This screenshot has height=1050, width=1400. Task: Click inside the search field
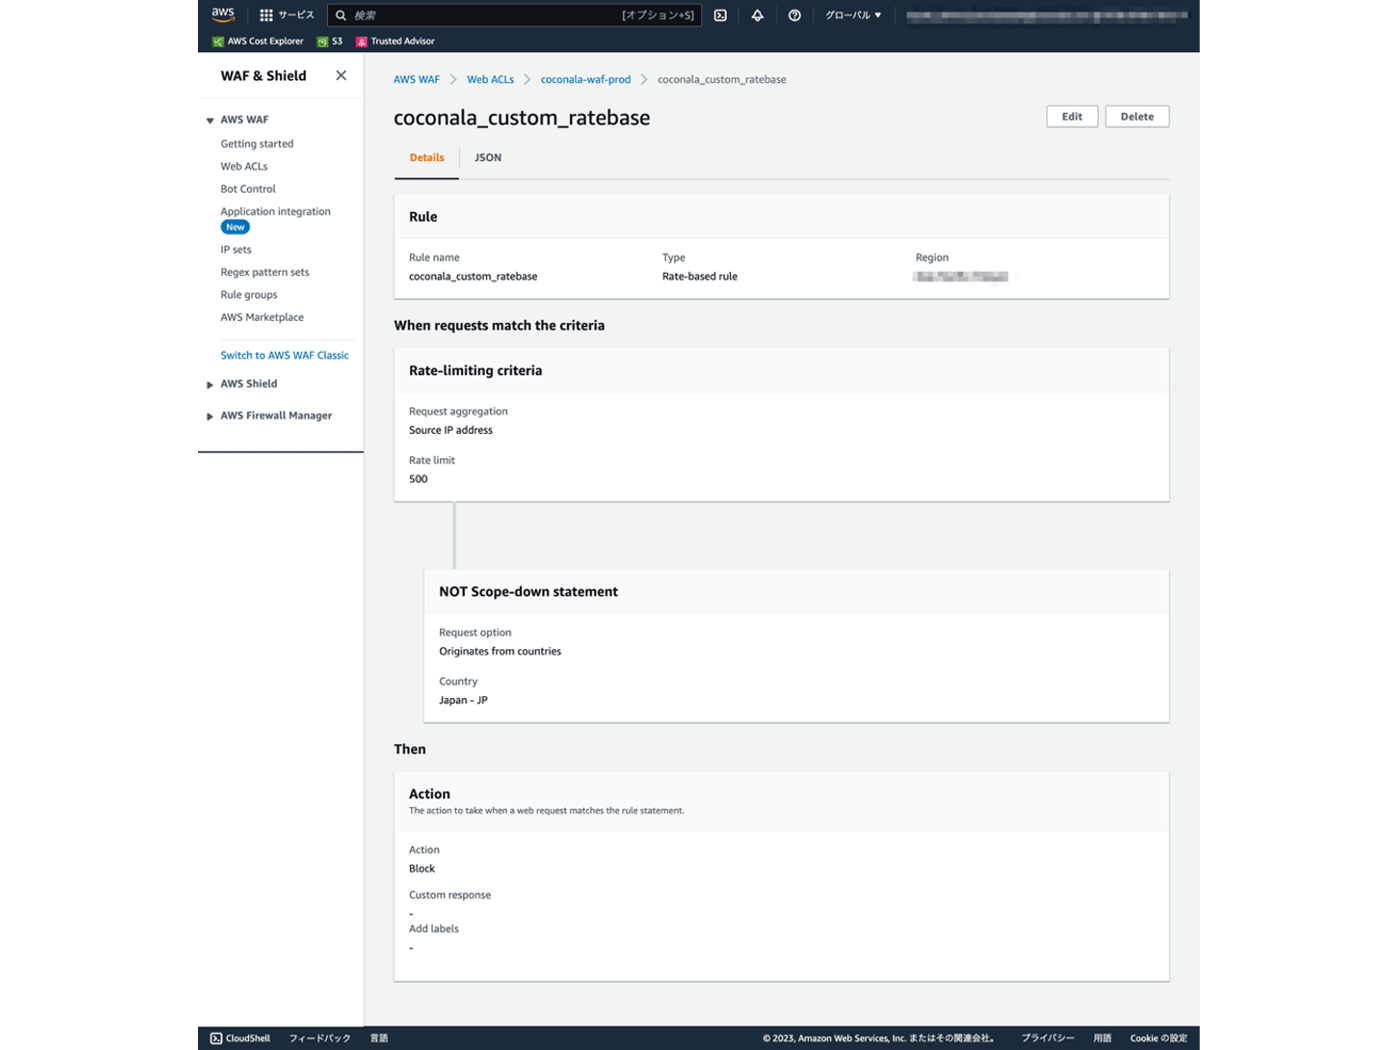[x=500, y=14]
